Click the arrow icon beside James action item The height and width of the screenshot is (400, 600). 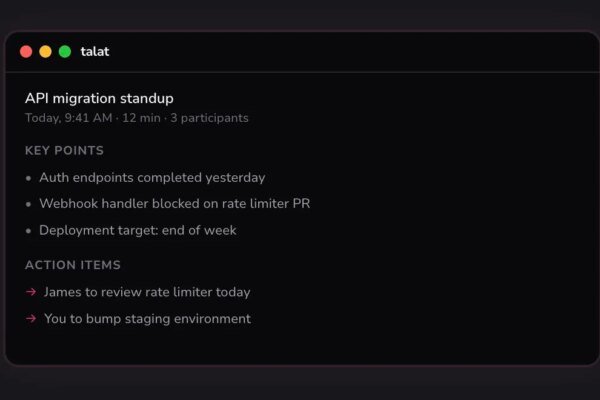32,292
